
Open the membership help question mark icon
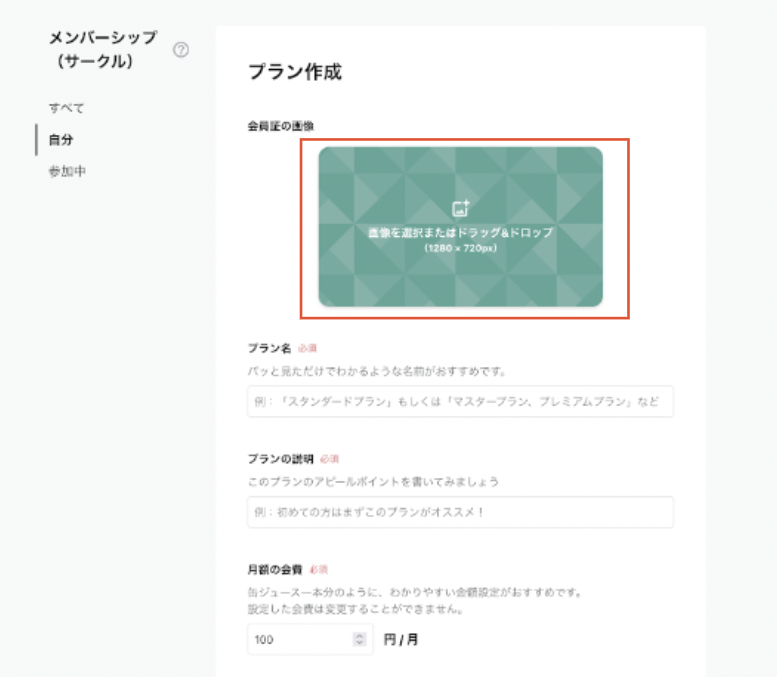pos(181,50)
